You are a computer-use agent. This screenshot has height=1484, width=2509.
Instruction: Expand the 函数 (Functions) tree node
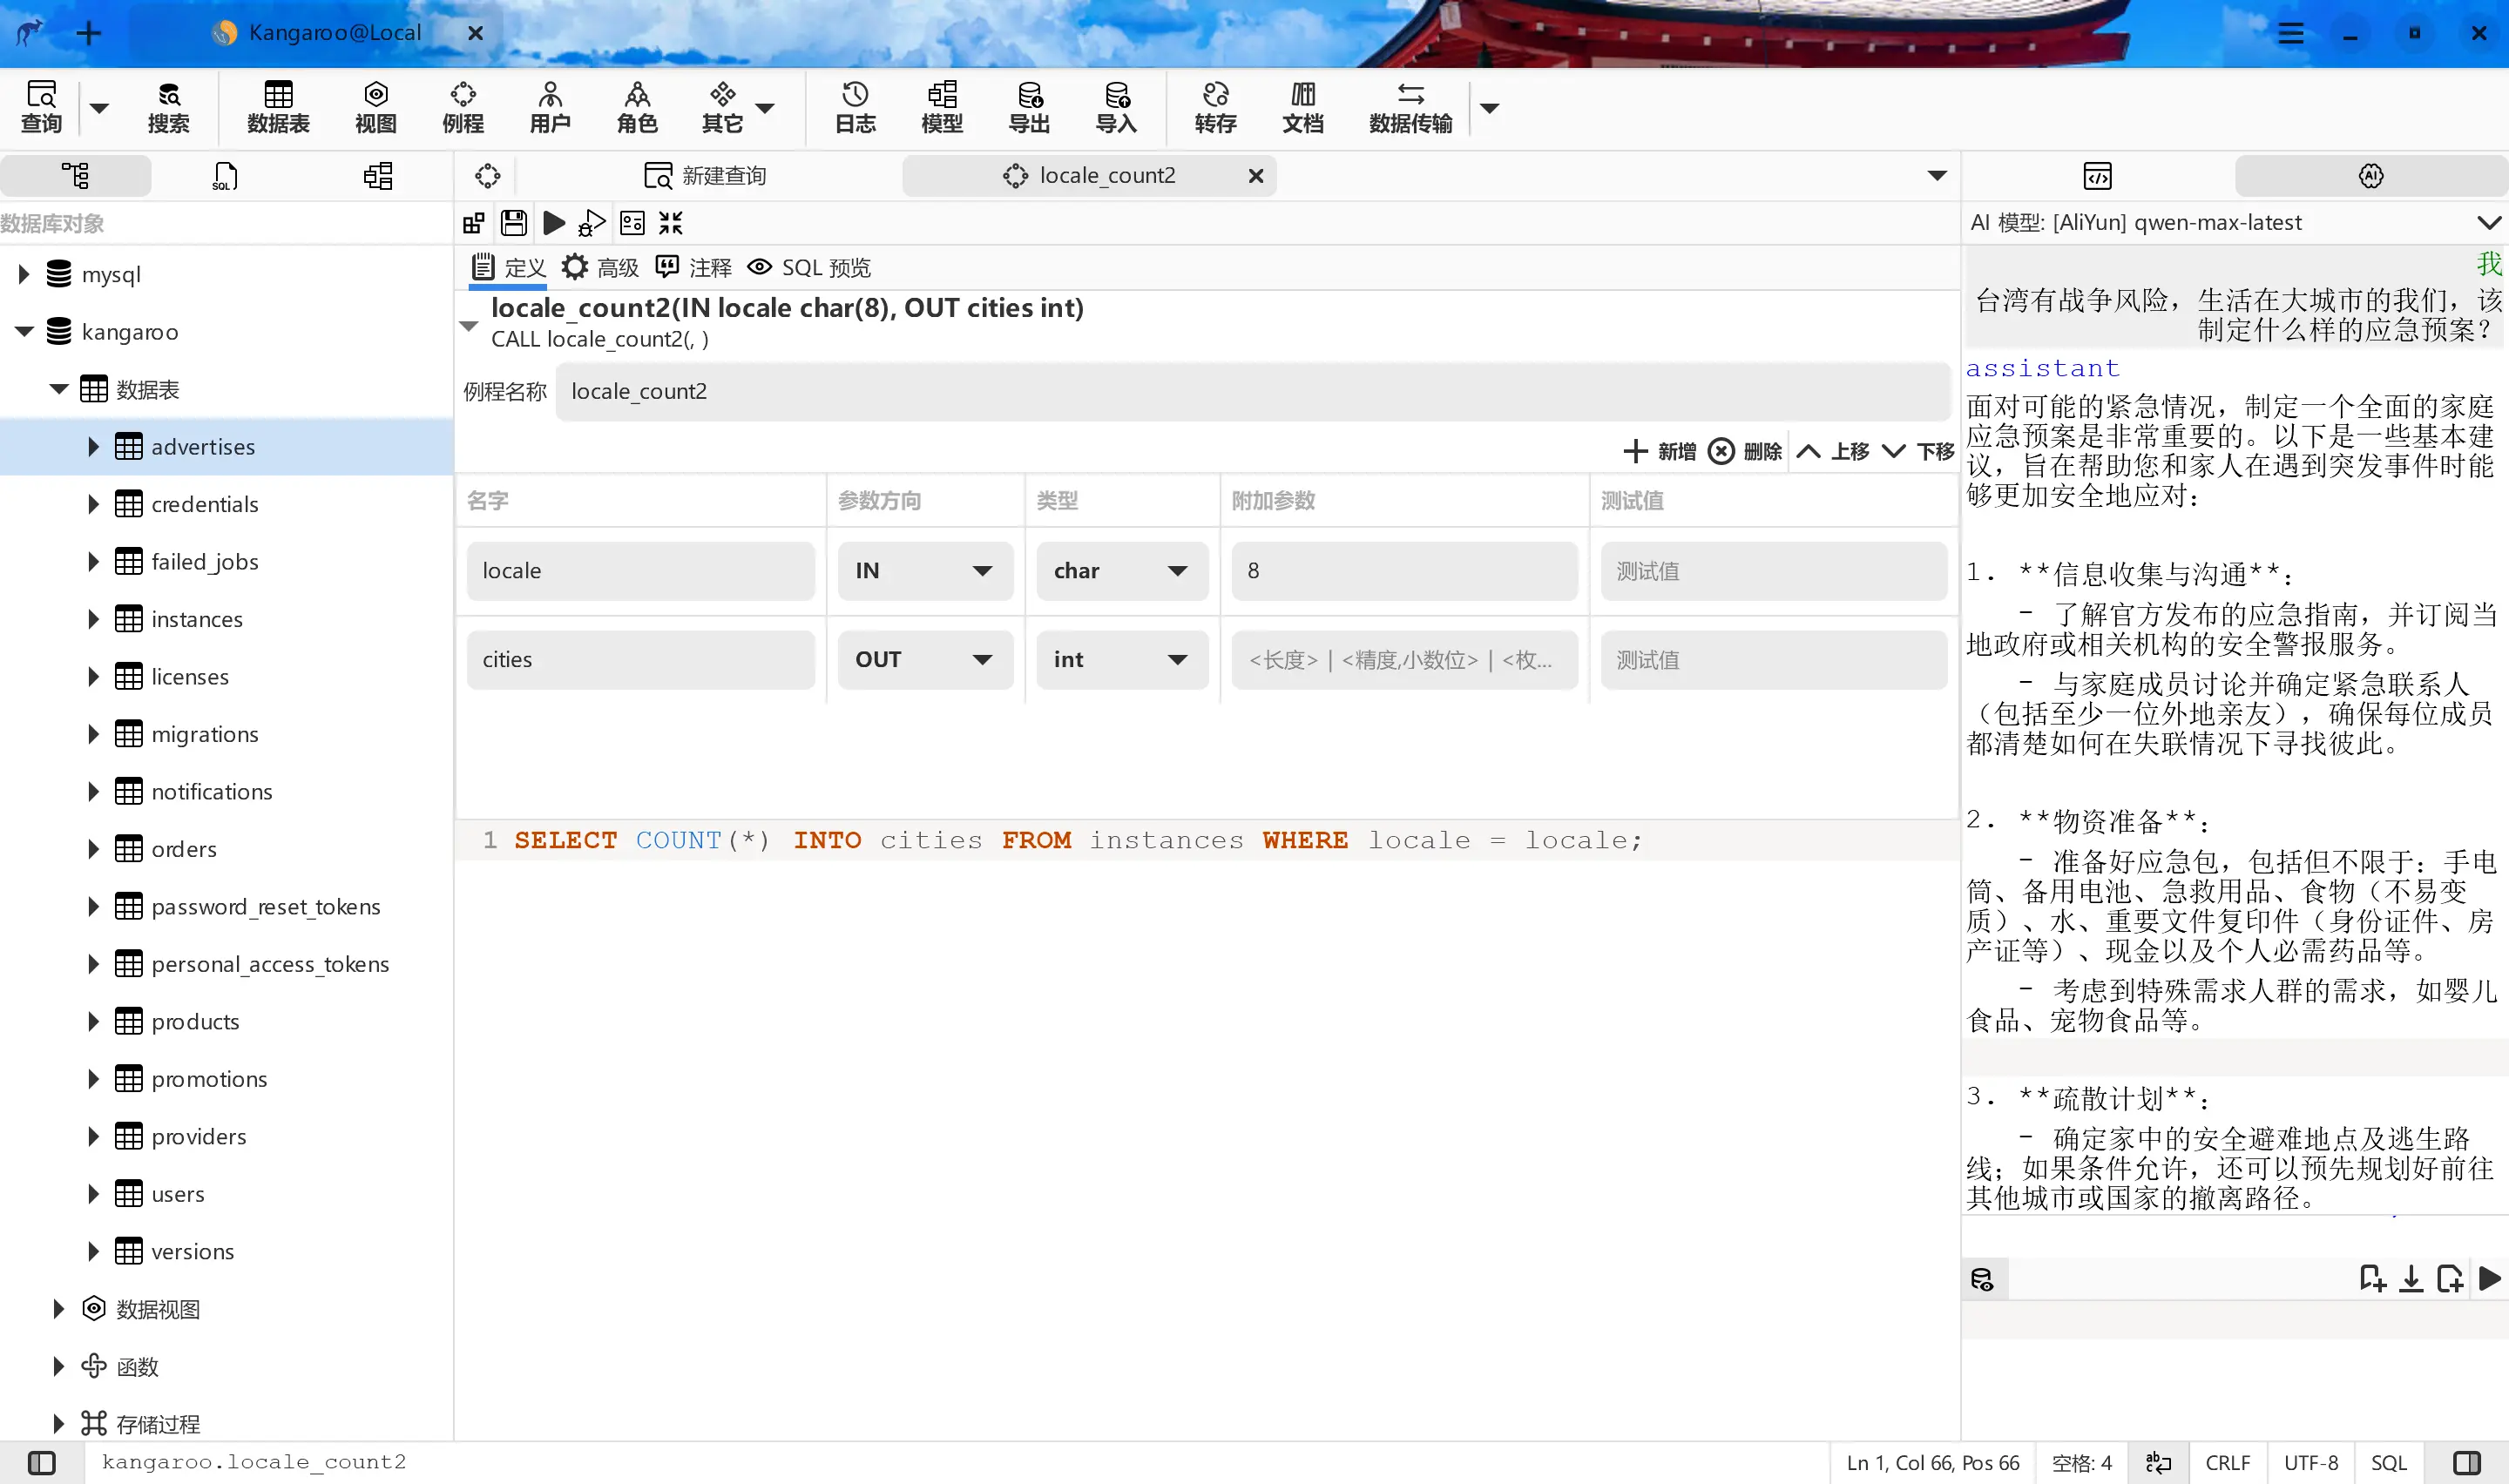coord(55,1366)
